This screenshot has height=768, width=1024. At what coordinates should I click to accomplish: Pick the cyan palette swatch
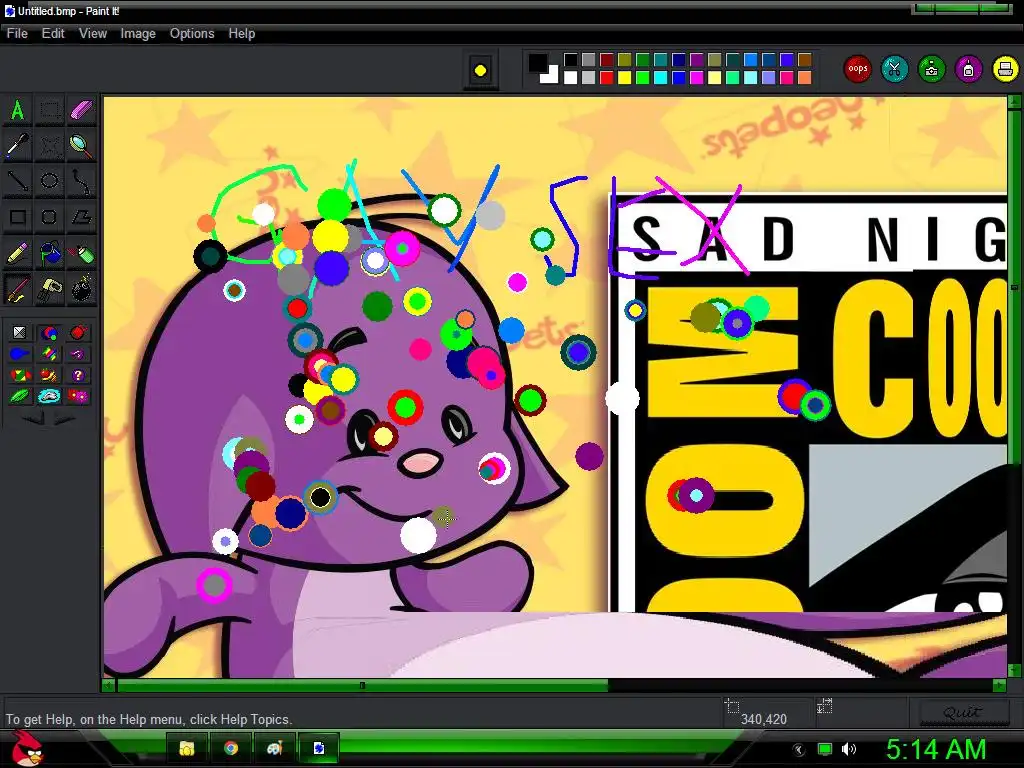click(661, 78)
